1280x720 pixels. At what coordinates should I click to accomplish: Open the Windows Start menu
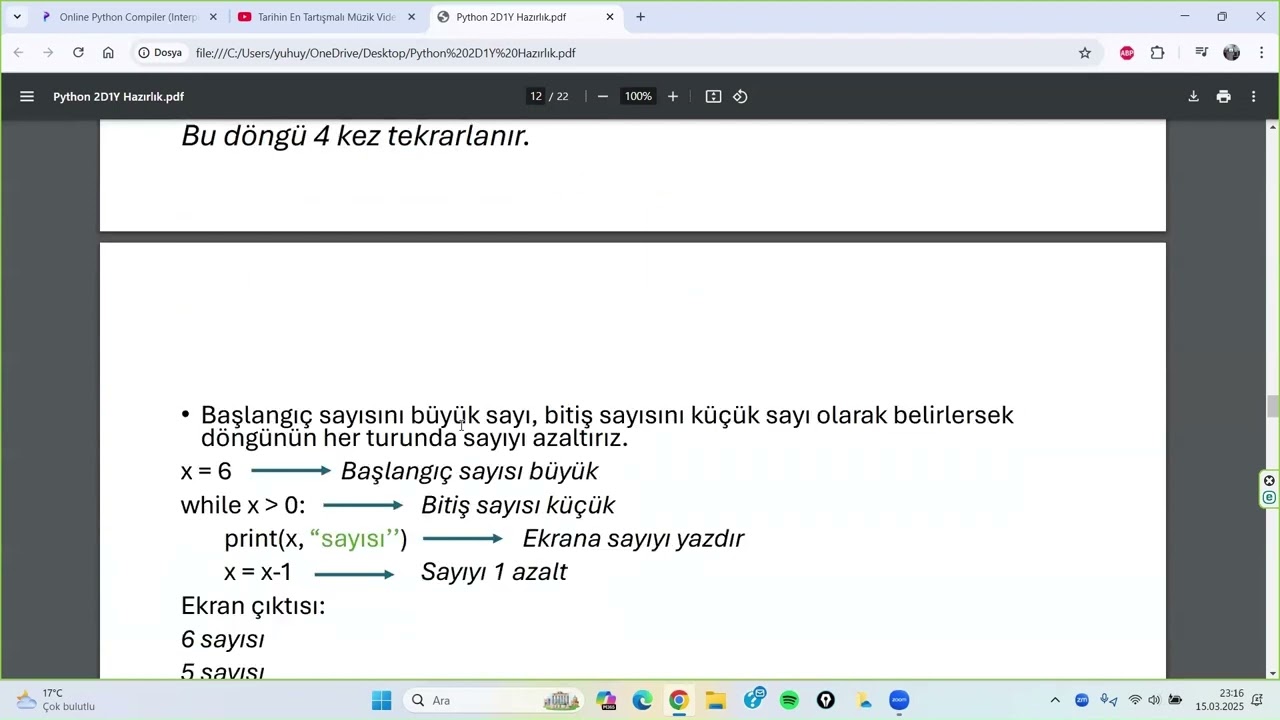pyautogui.click(x=382, y=700)
